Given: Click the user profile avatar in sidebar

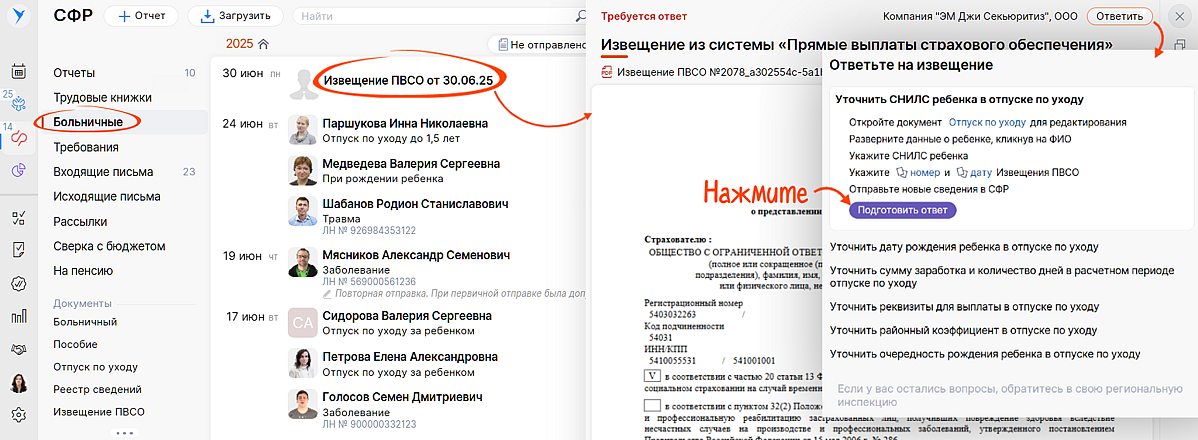Looking at the screenshot, I should coord(18,383).
